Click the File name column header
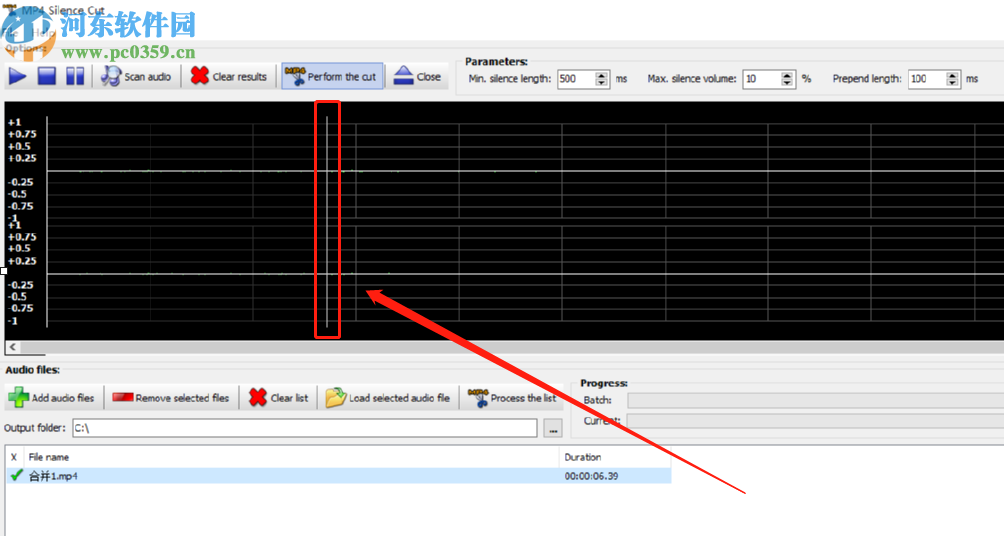 click(291, 457)
